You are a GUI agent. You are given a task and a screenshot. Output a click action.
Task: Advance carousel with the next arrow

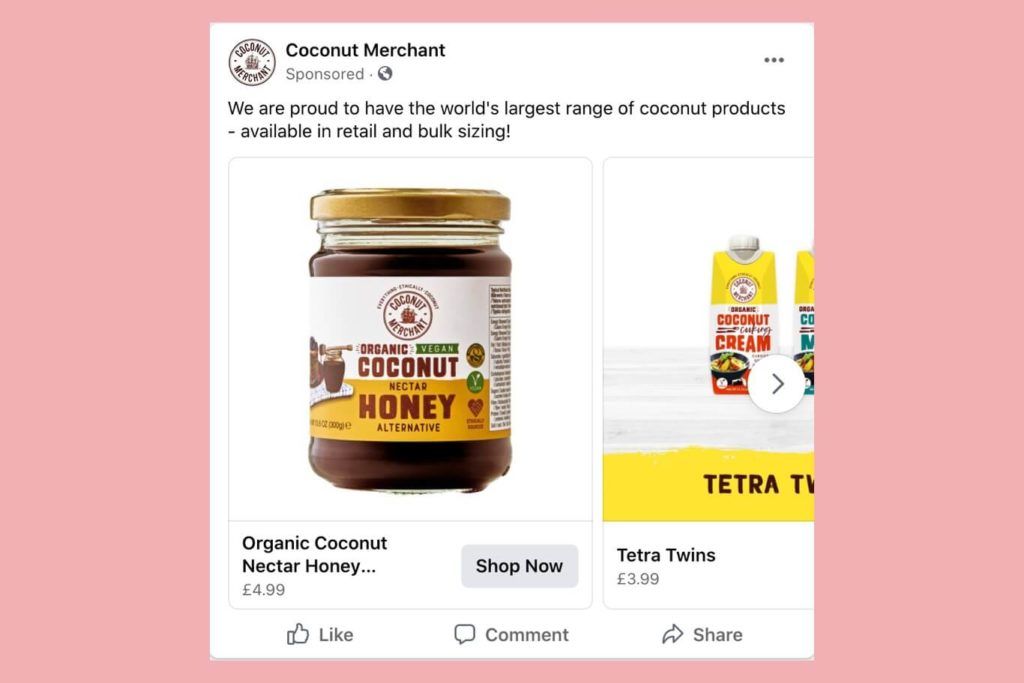(776, 384)
